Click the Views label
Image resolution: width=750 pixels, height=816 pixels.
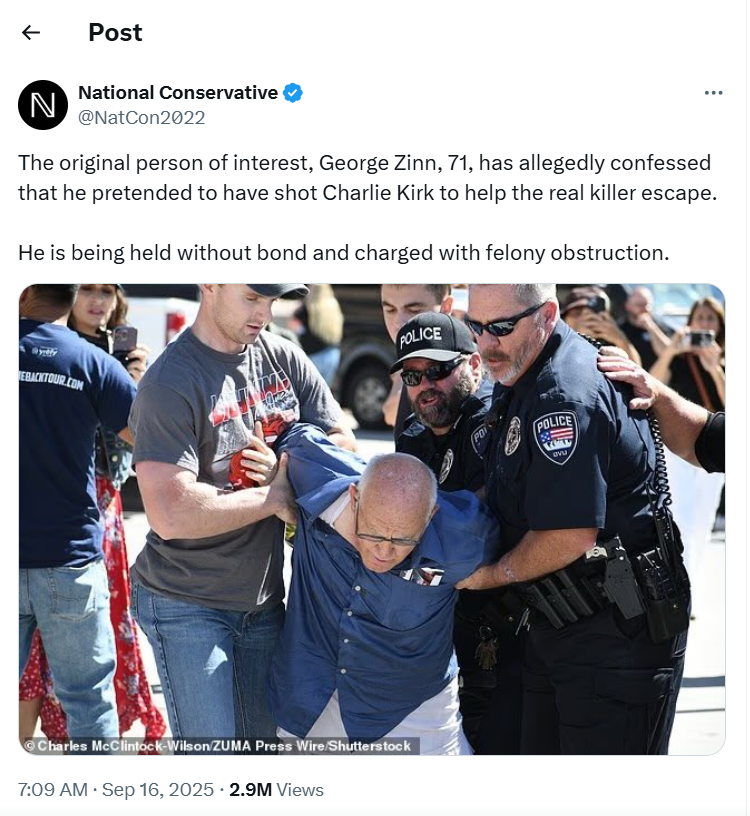coord(300,789)
